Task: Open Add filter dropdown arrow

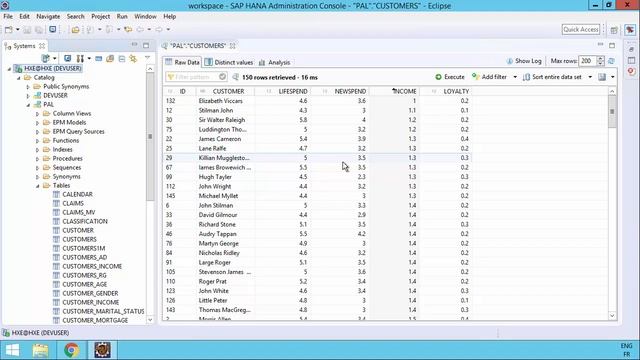Action: [x=515, y=77]
